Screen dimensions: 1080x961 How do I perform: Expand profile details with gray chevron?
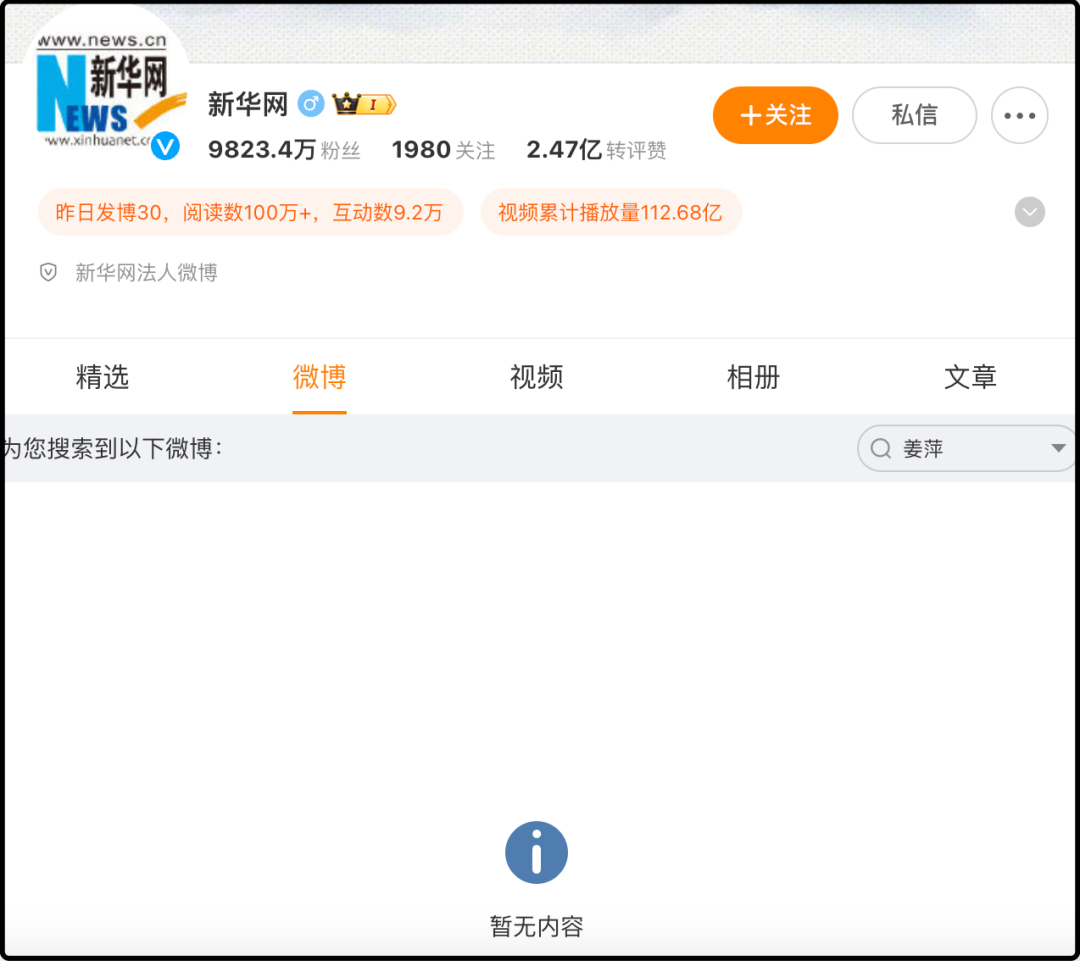[x=1029, y=212]
